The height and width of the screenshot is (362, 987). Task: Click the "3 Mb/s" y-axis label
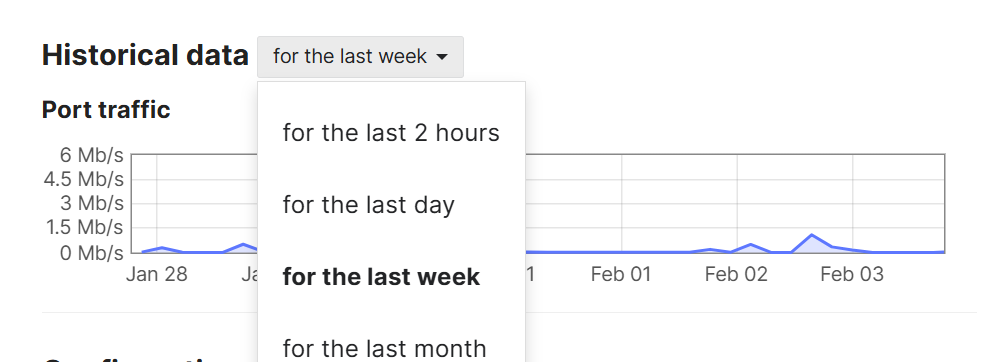(x=92, y=203)
